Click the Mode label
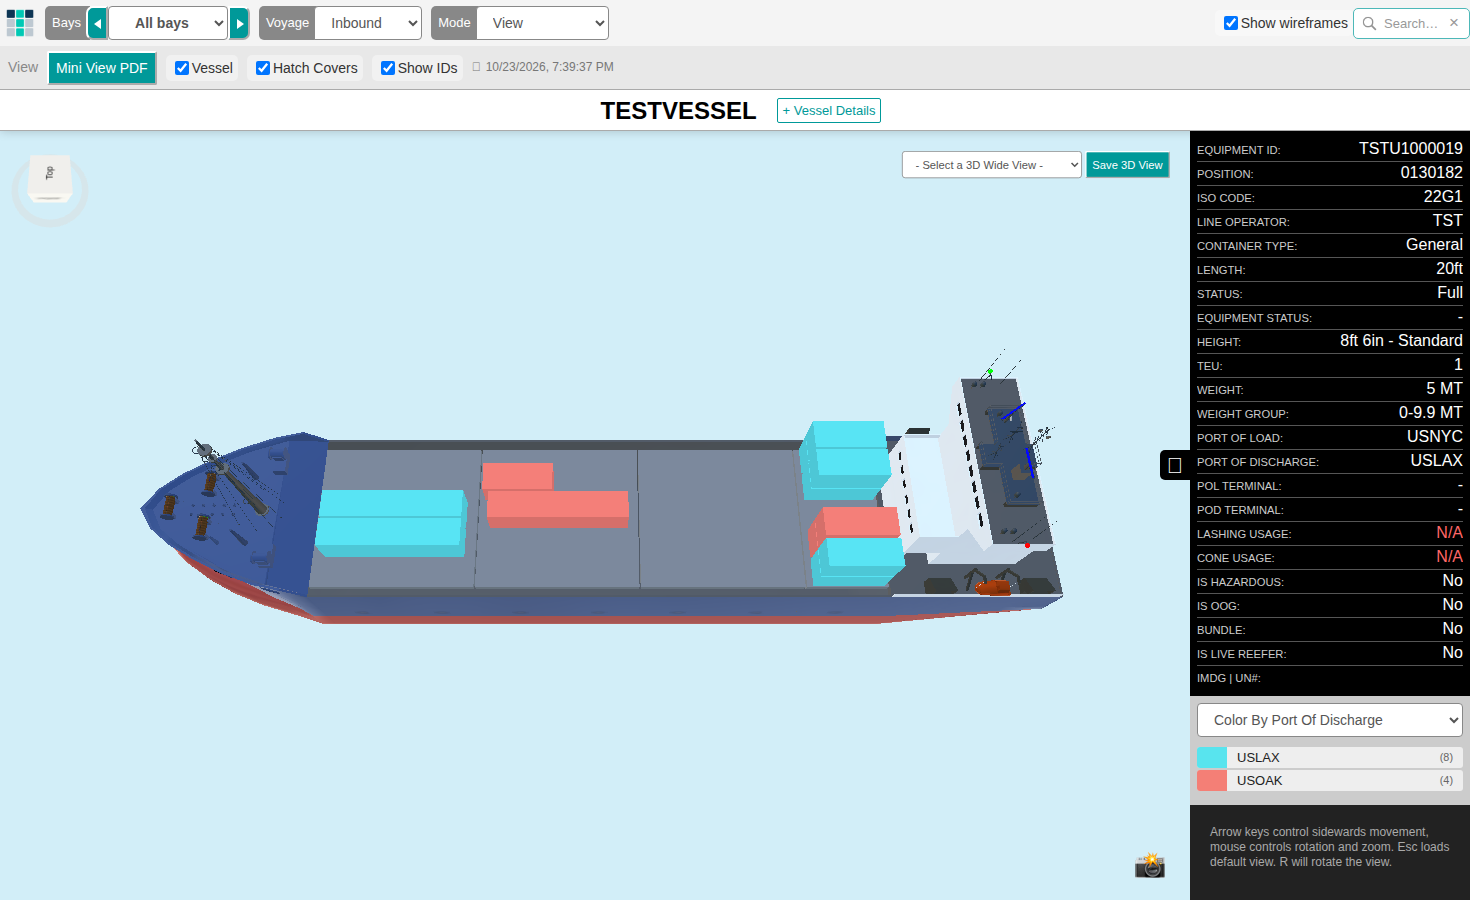This screenshot has height=900, width=1470. (x=454, y=23)
